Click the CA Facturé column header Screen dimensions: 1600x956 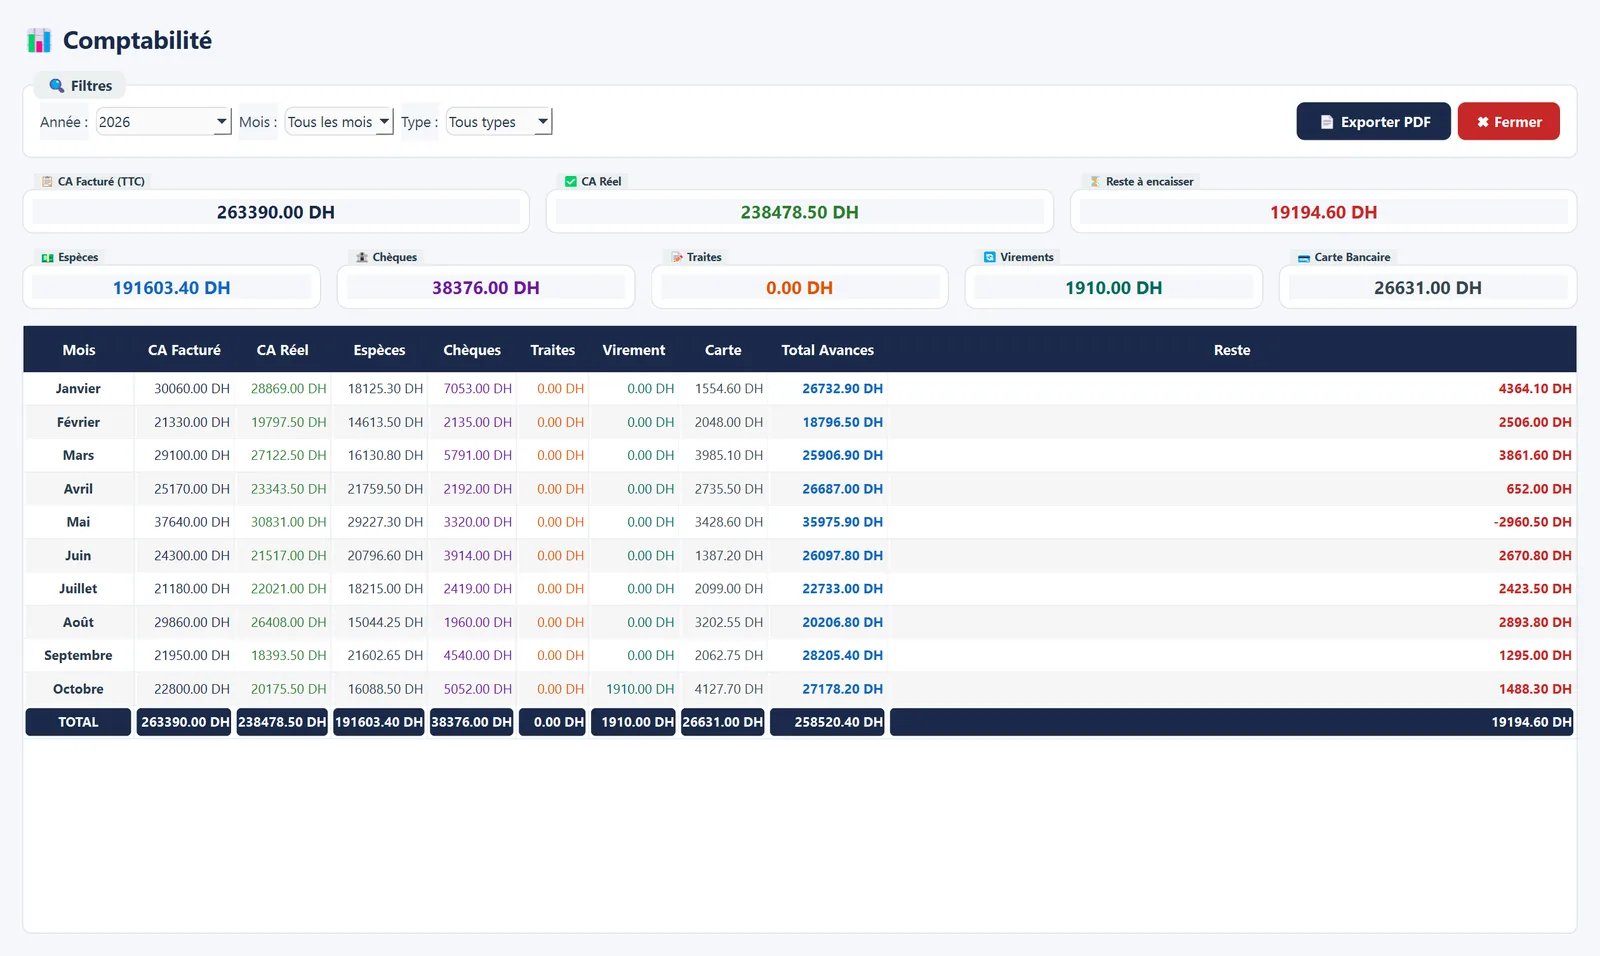pyautogui.click(x=184, y=350)
